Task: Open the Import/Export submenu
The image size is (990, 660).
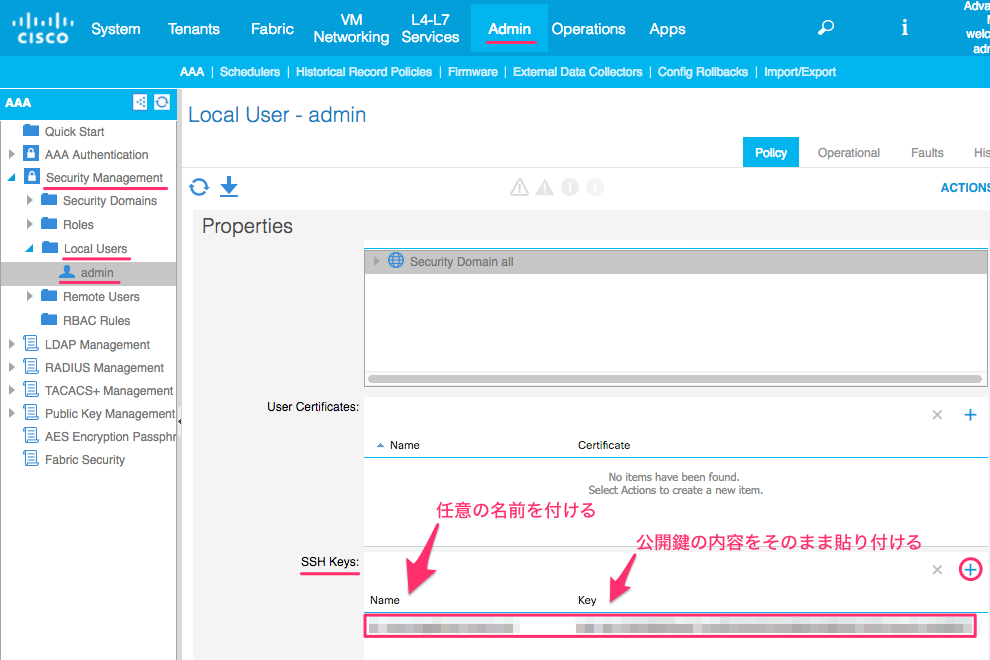Action: point(800,72)
